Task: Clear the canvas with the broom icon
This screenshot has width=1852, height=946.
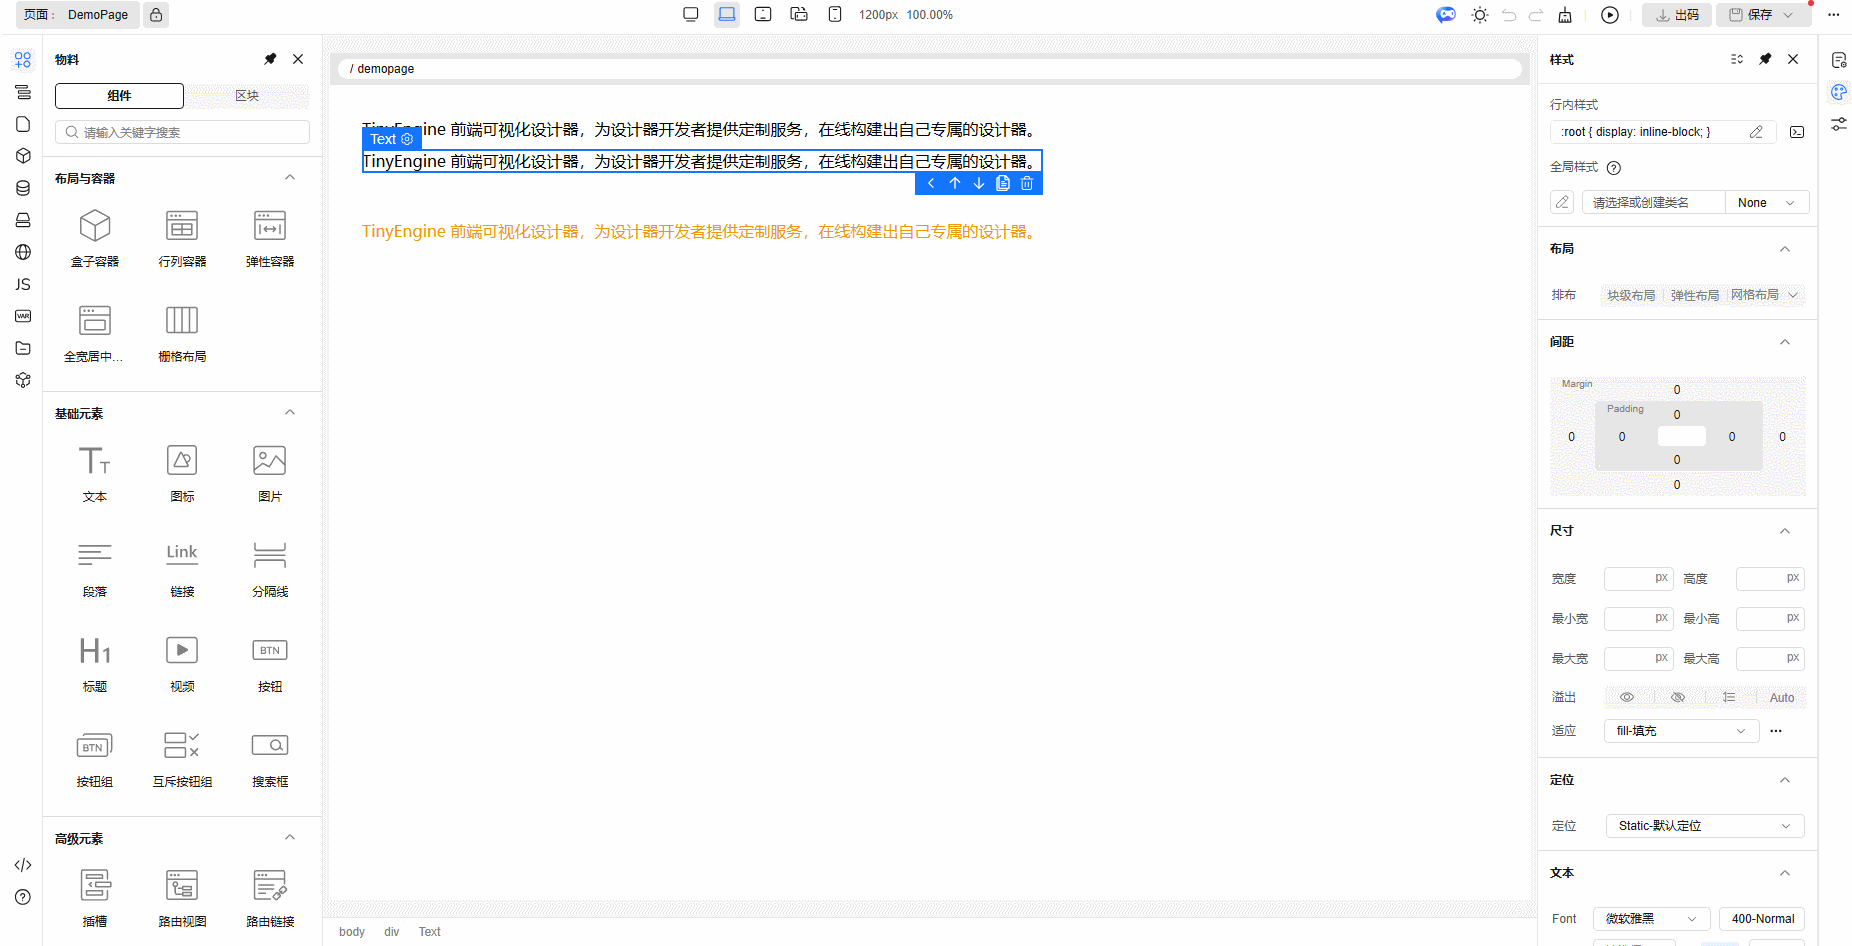Action: [x=1565, y=15]
